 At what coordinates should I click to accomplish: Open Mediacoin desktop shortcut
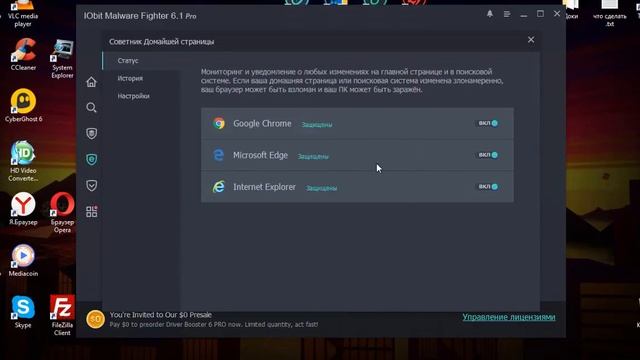coord(23,260)
